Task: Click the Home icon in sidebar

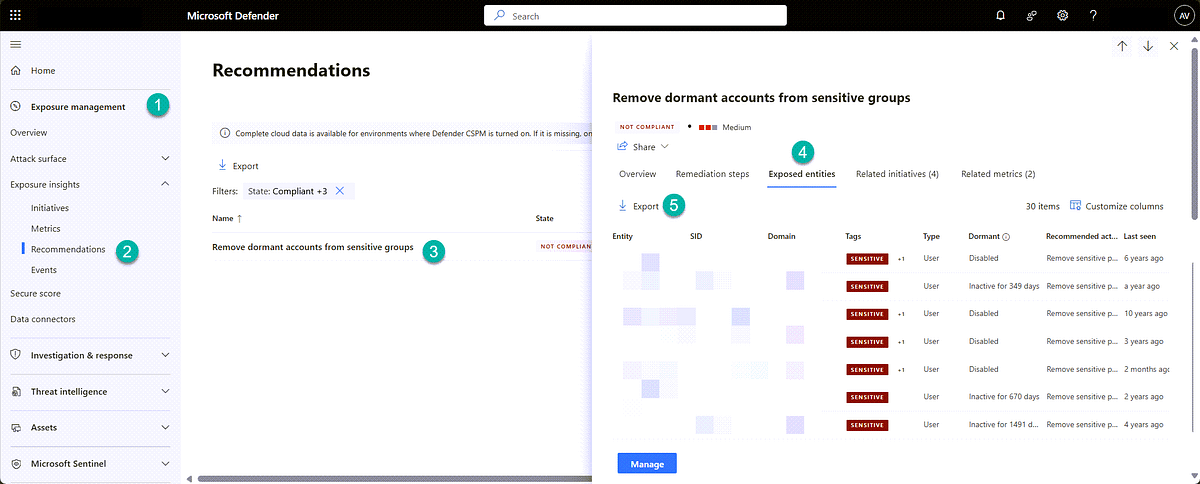Action: point(15,71)
